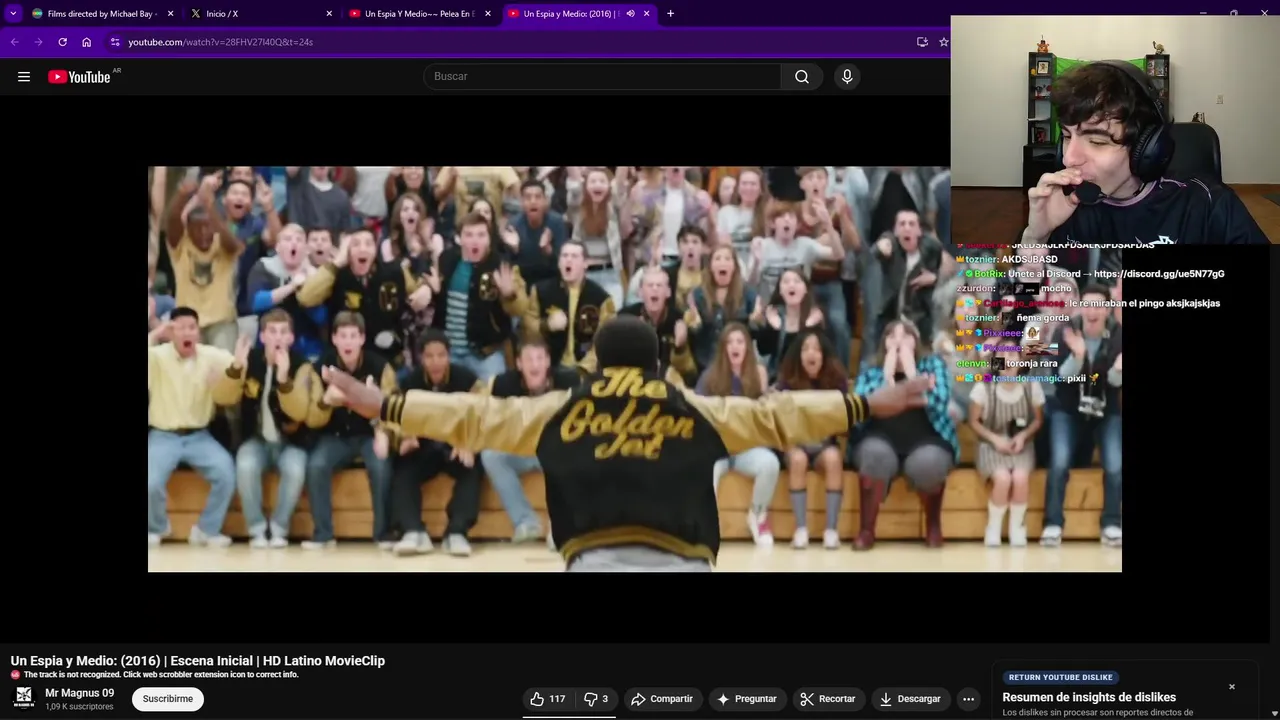Share the video via Compartir button
The image size is (1280, 720).
click(x=662, y=699)
